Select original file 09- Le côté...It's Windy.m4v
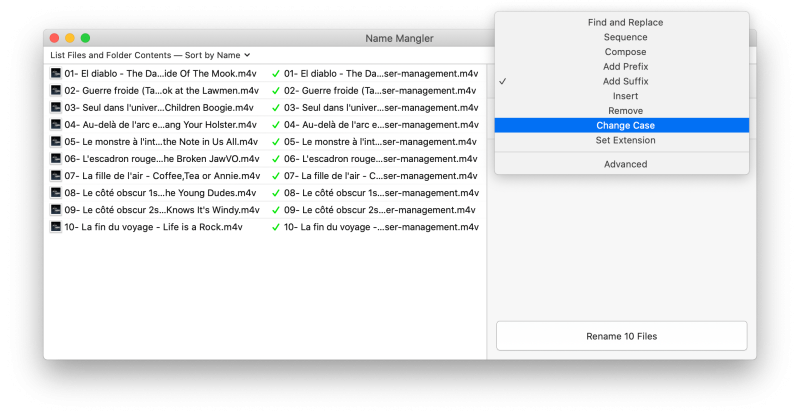This screenshot has width=800, height=417. [x=162, y=210]
